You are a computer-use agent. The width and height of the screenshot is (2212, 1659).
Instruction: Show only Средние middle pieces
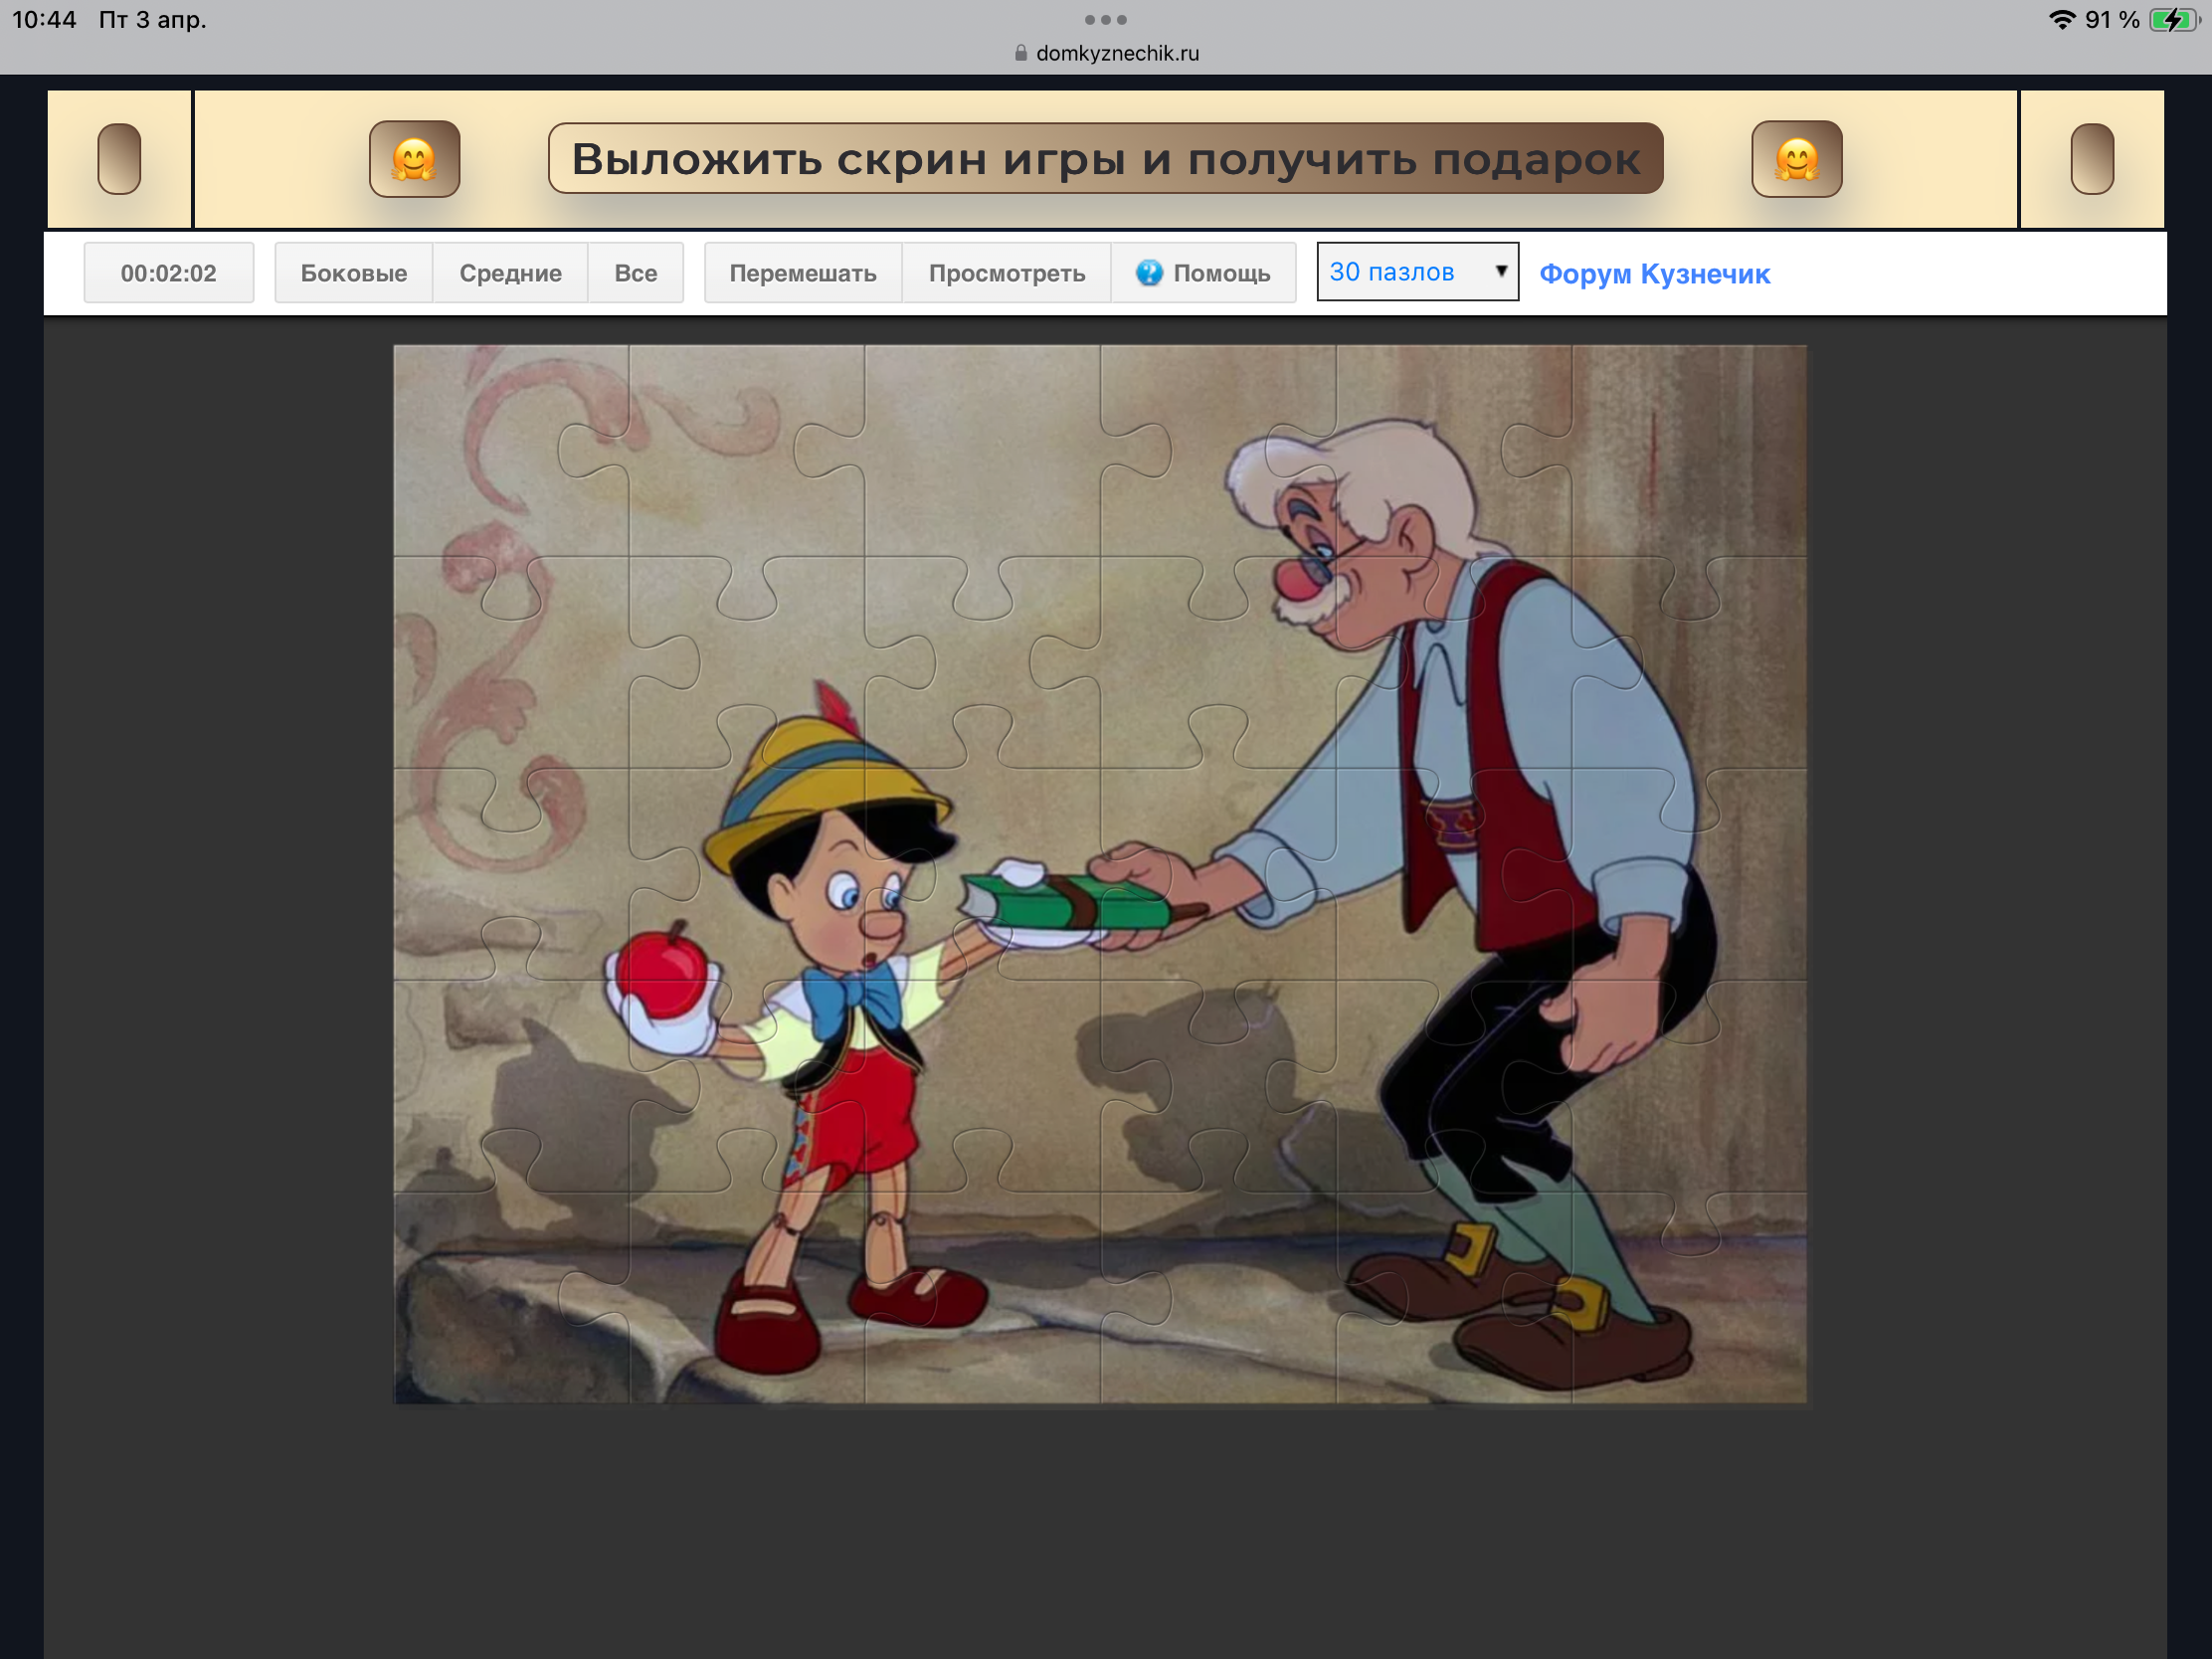(x=510, y=272)
